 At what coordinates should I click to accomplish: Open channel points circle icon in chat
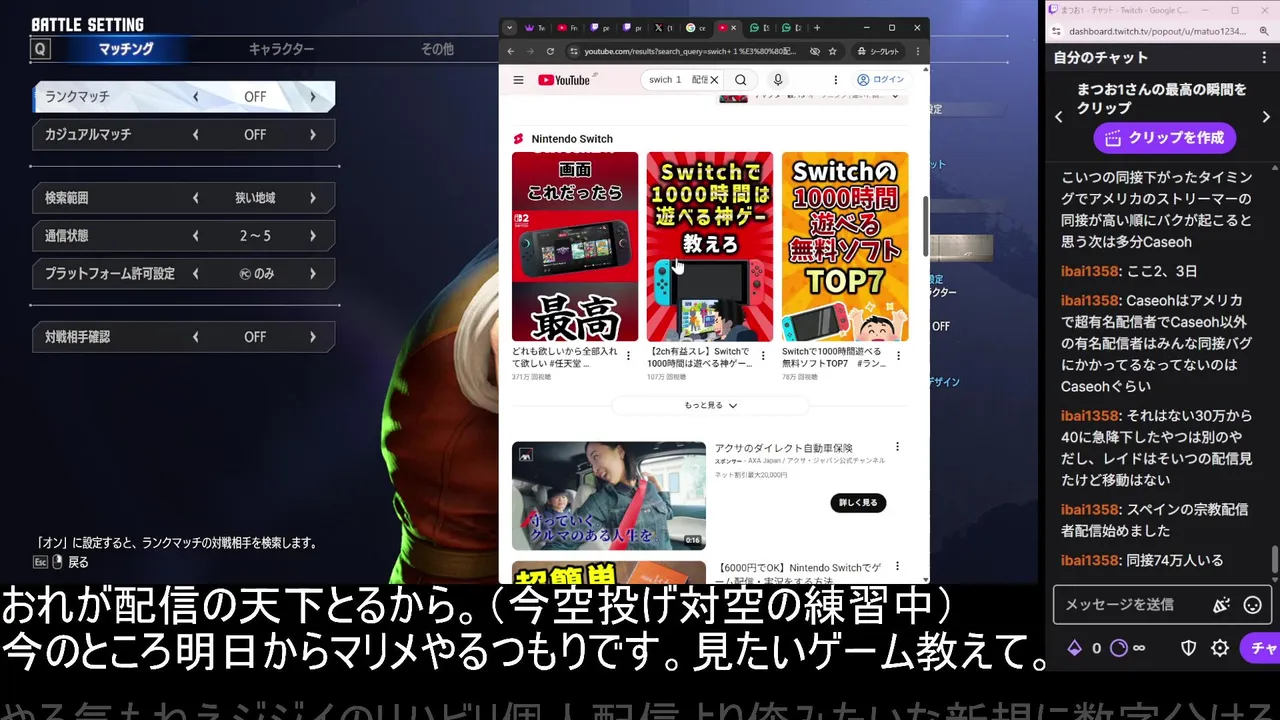click(x=1119, y=648)
